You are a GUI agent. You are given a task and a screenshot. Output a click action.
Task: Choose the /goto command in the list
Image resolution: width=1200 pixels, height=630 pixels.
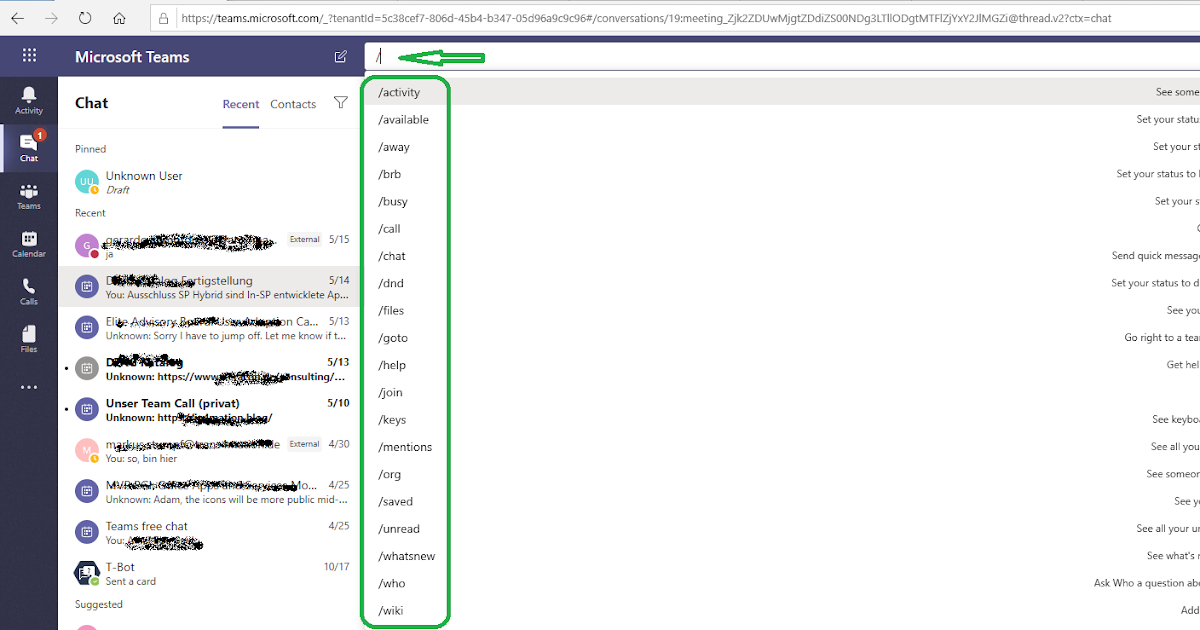392,337
